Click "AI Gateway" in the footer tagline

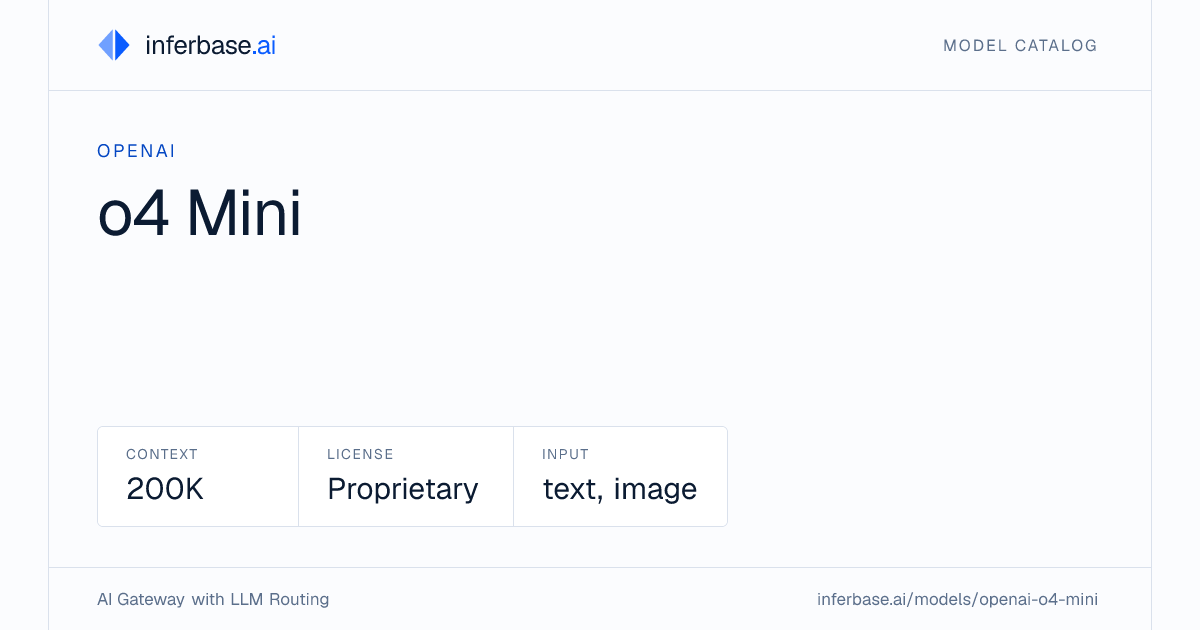(x=141, y=599)
